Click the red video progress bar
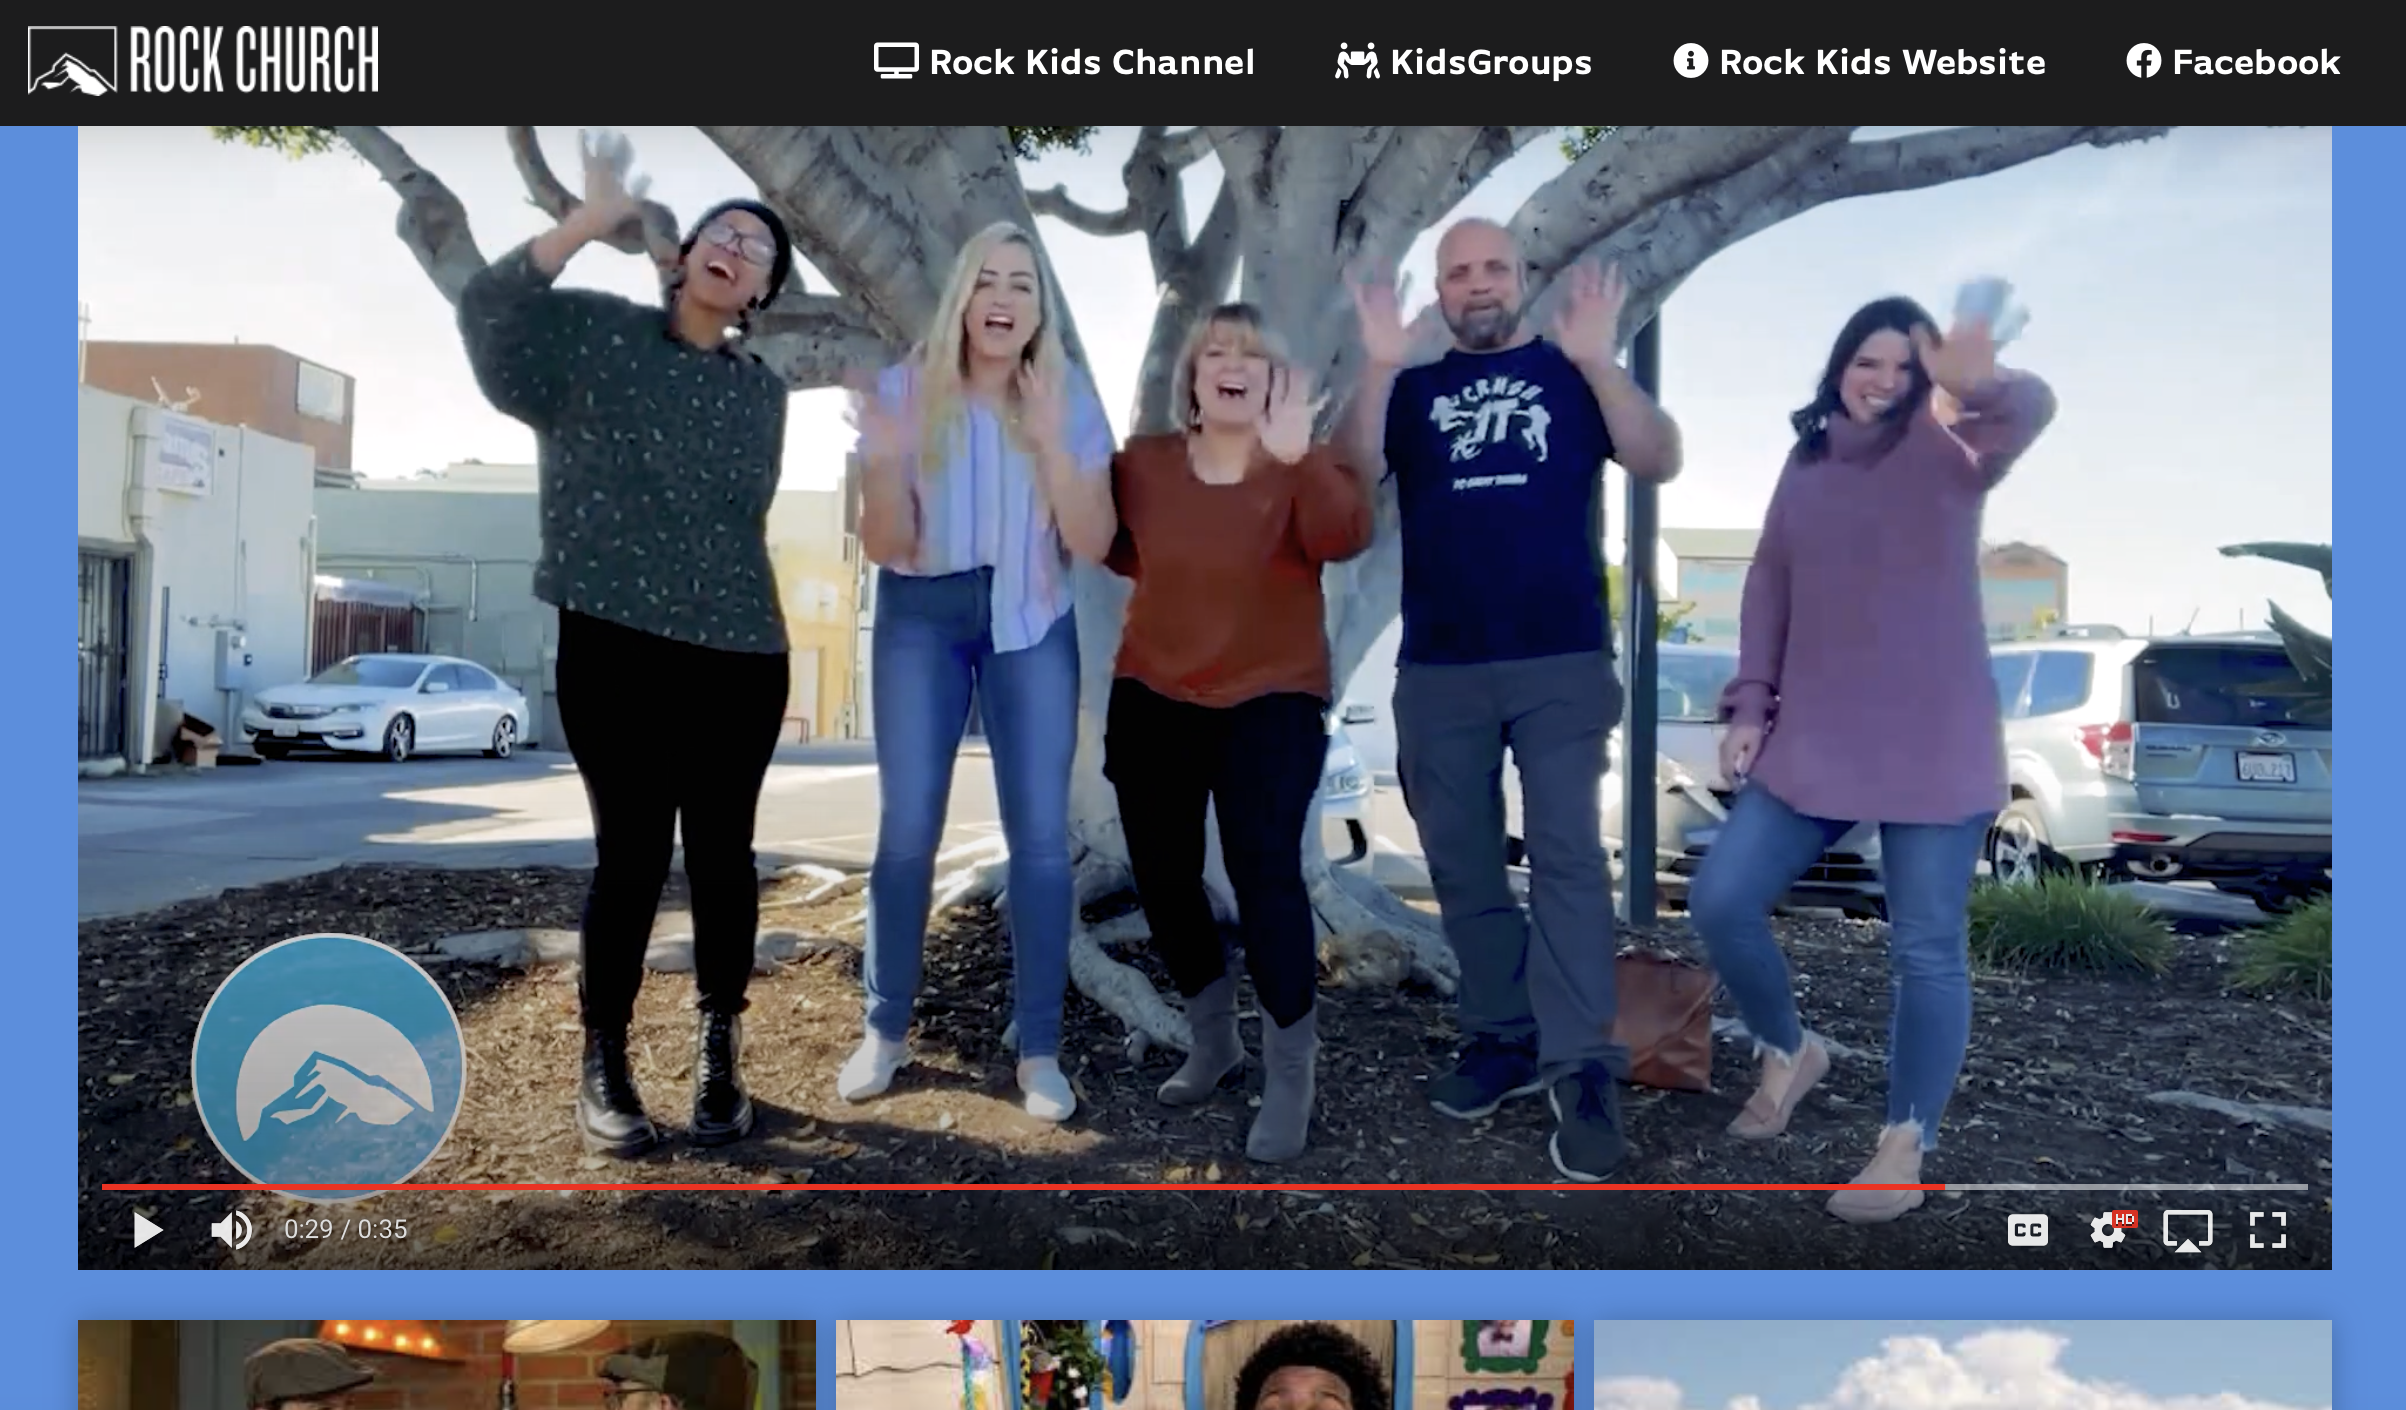Screen dimensions: 2406x1410 1000,1187
